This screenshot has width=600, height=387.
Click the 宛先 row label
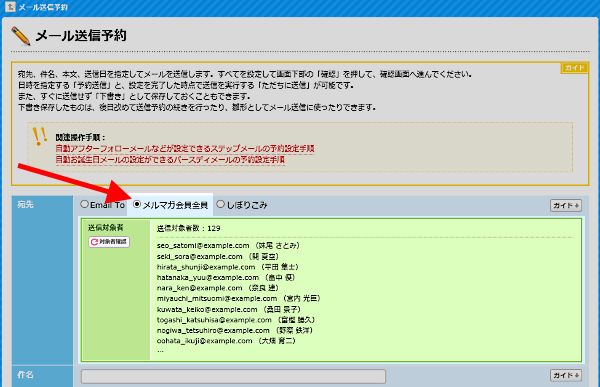[x=25, y=204]
